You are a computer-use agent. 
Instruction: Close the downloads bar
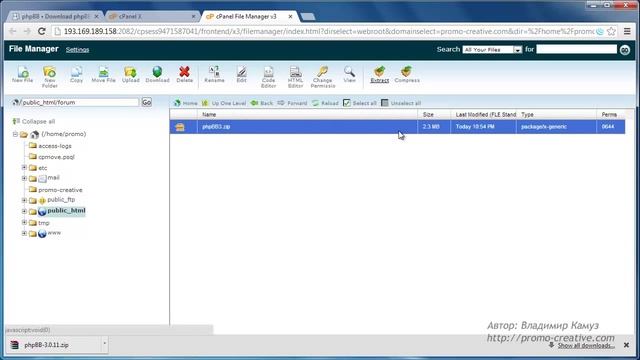point(627,345)
